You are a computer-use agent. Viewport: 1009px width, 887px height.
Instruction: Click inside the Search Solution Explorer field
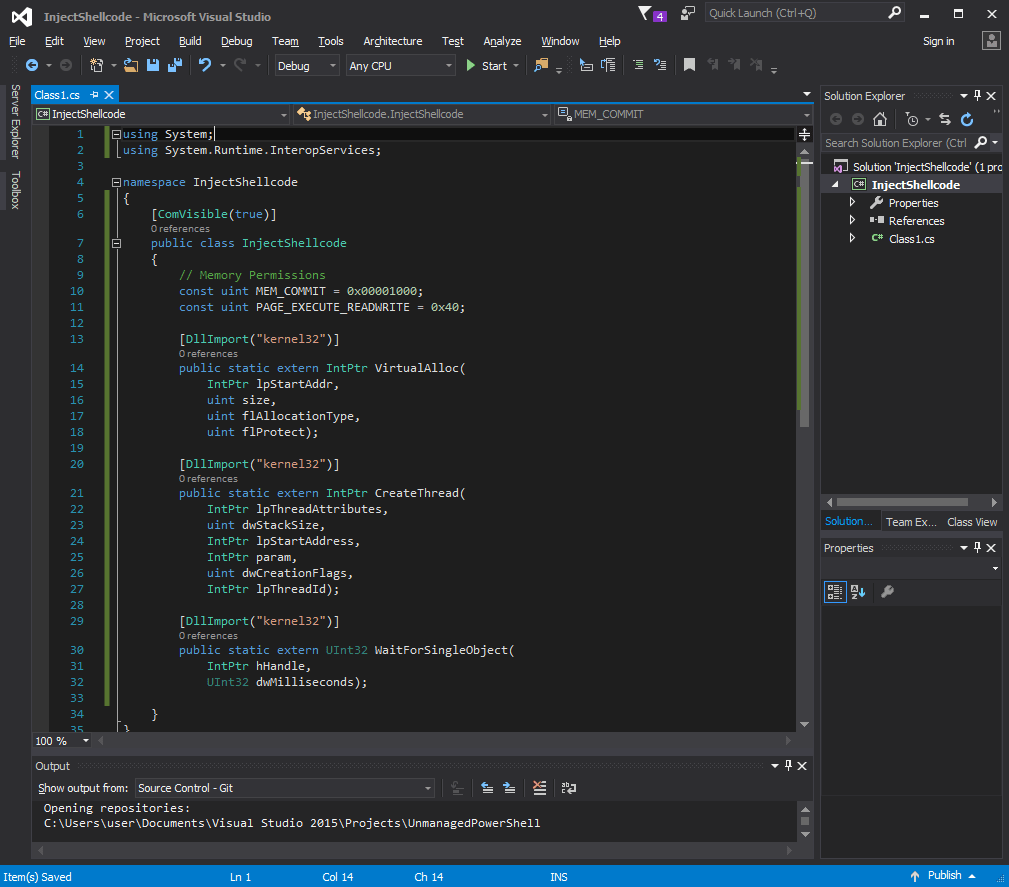click(x=900, y=142)
